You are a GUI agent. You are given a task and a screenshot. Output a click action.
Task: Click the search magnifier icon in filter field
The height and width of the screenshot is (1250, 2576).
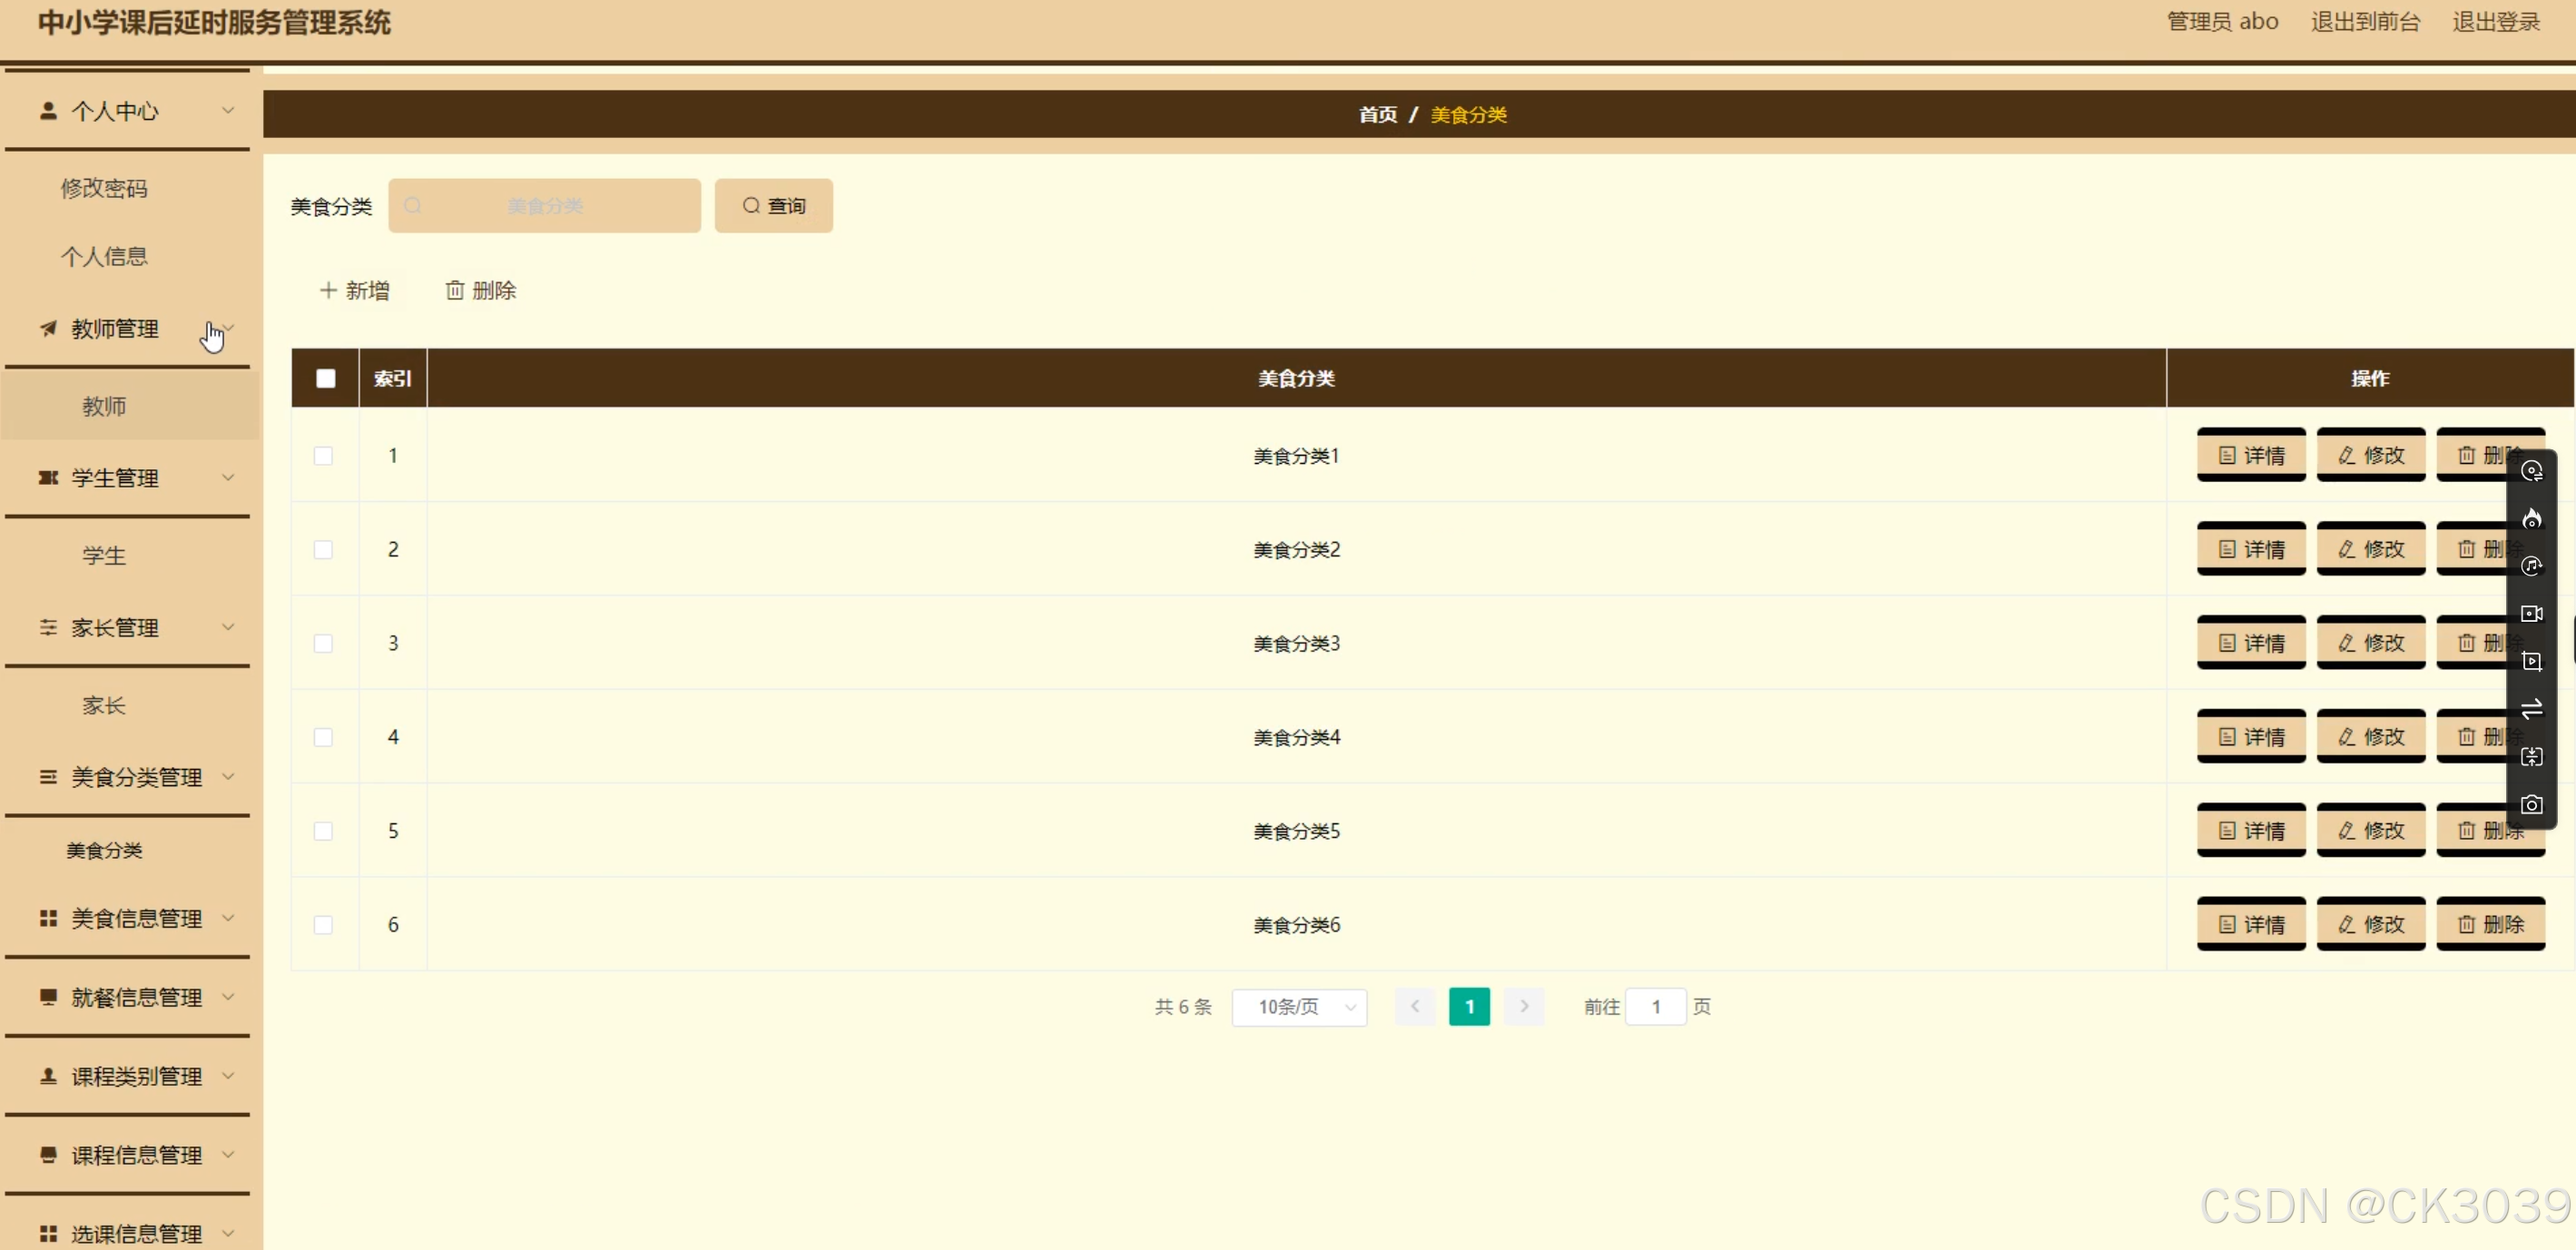[x=413, y=206]
